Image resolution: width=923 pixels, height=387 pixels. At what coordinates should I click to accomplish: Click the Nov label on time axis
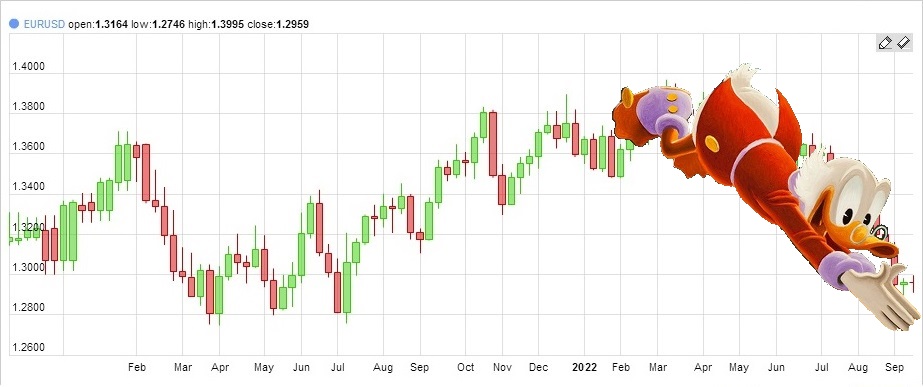point(502,368)
